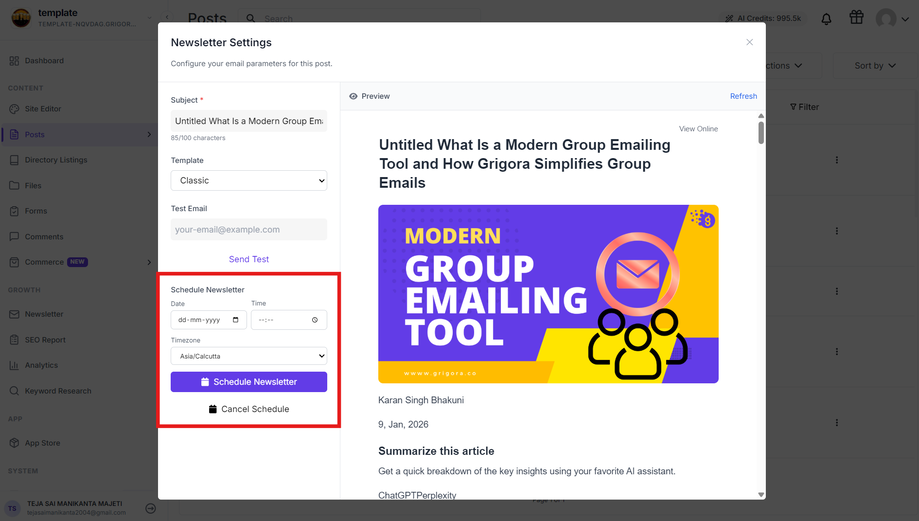Open the profile avatar menu
Screen dimensions: 919x521
(891, 19)
